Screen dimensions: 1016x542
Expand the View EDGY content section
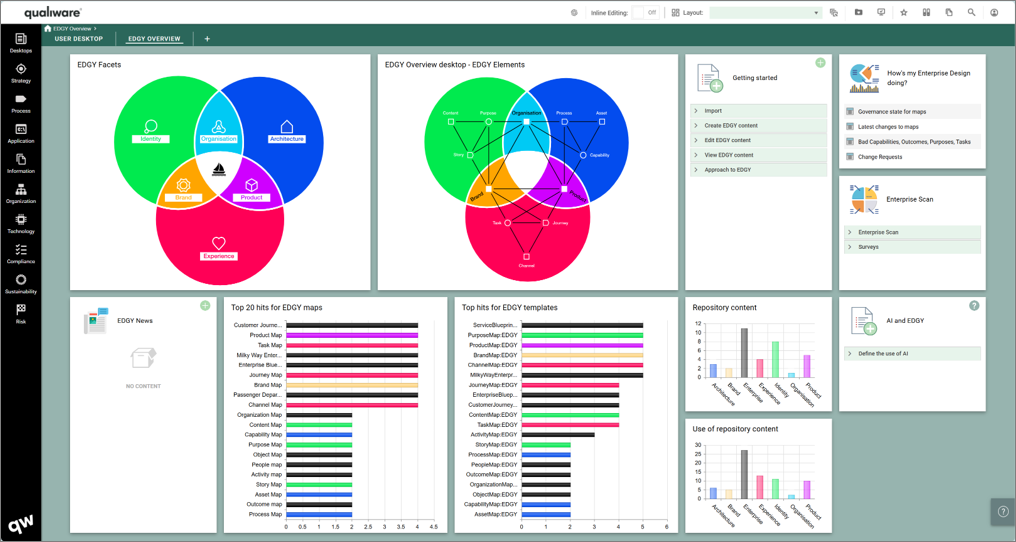point(759,155)
